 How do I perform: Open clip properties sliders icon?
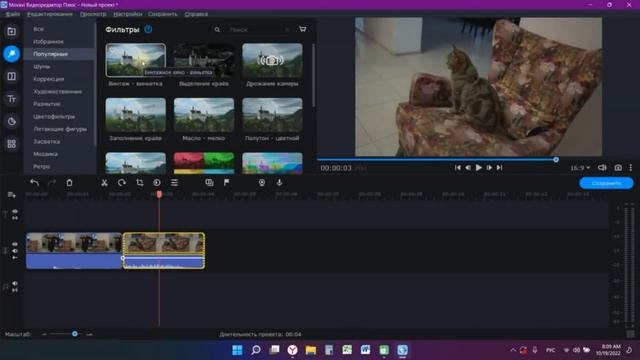click(174, 182)
